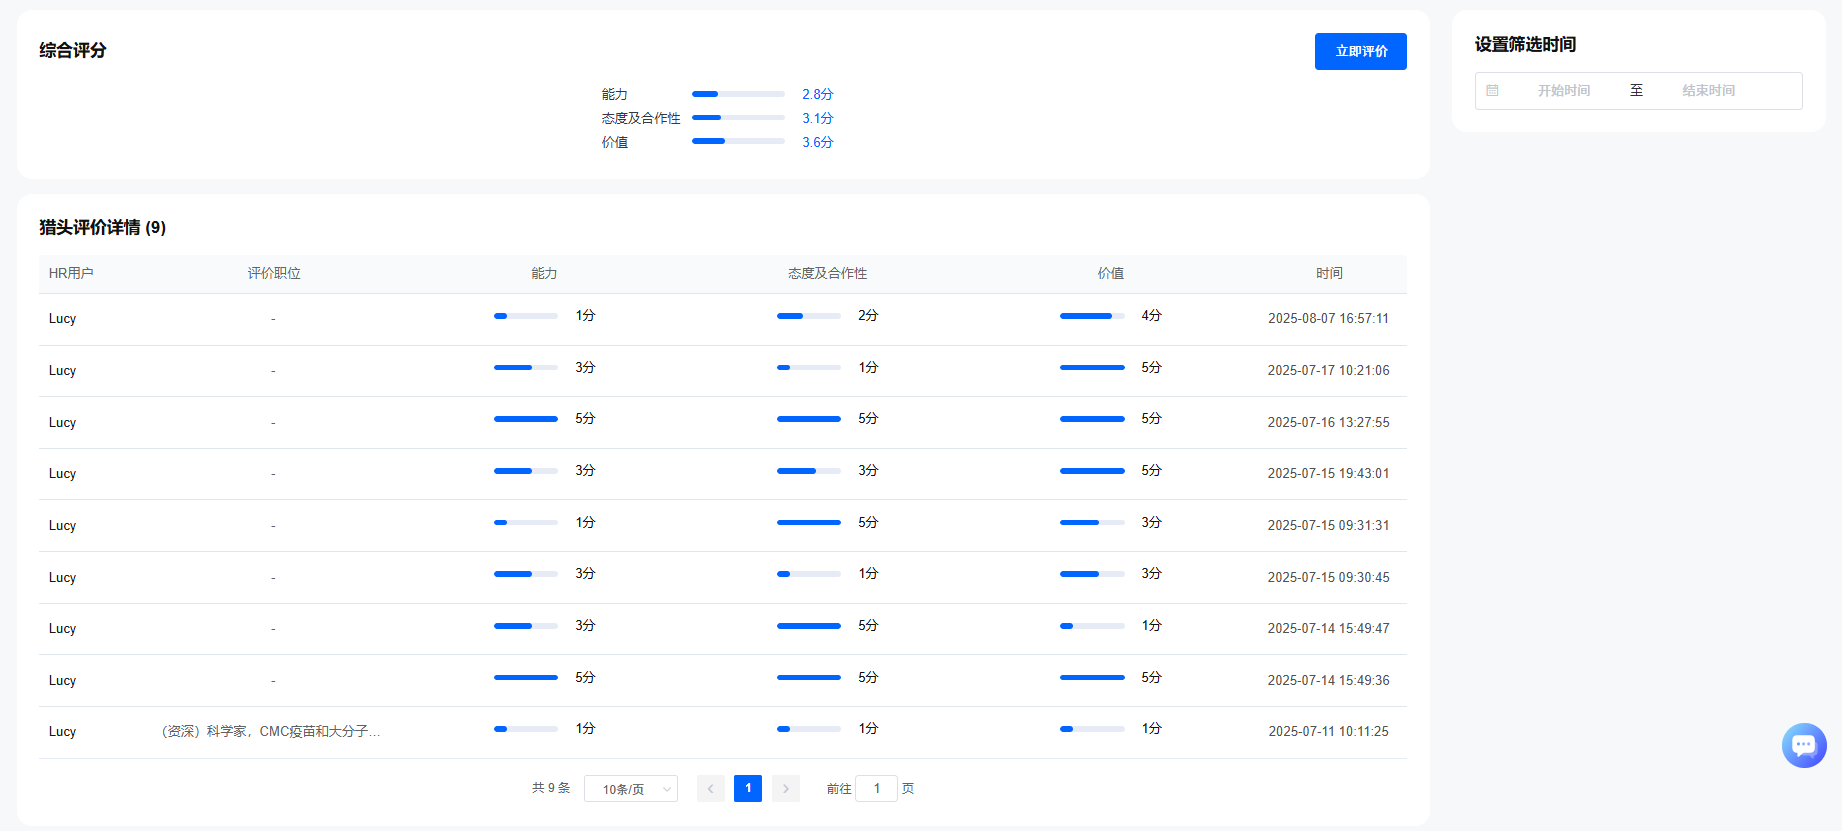Click timestamp 2025-07-15 09:30:45

(1329, 578)
